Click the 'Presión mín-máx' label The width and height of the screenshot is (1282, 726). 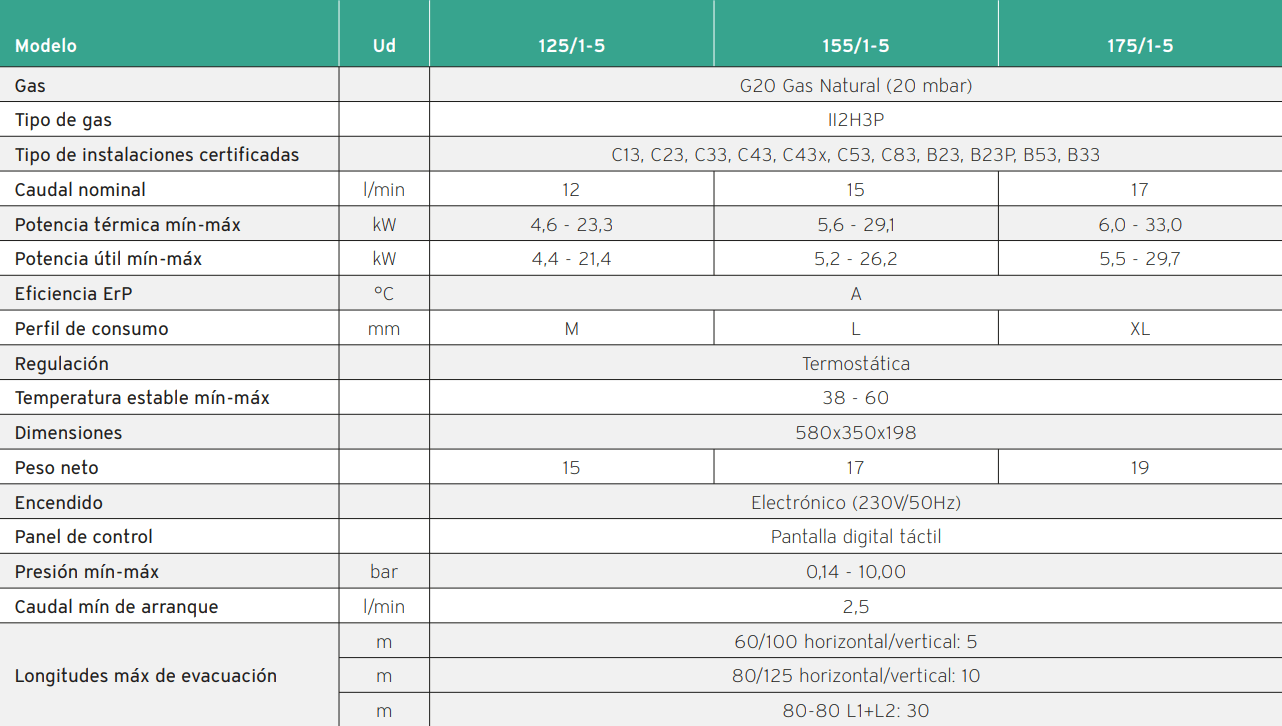(87, 572)
